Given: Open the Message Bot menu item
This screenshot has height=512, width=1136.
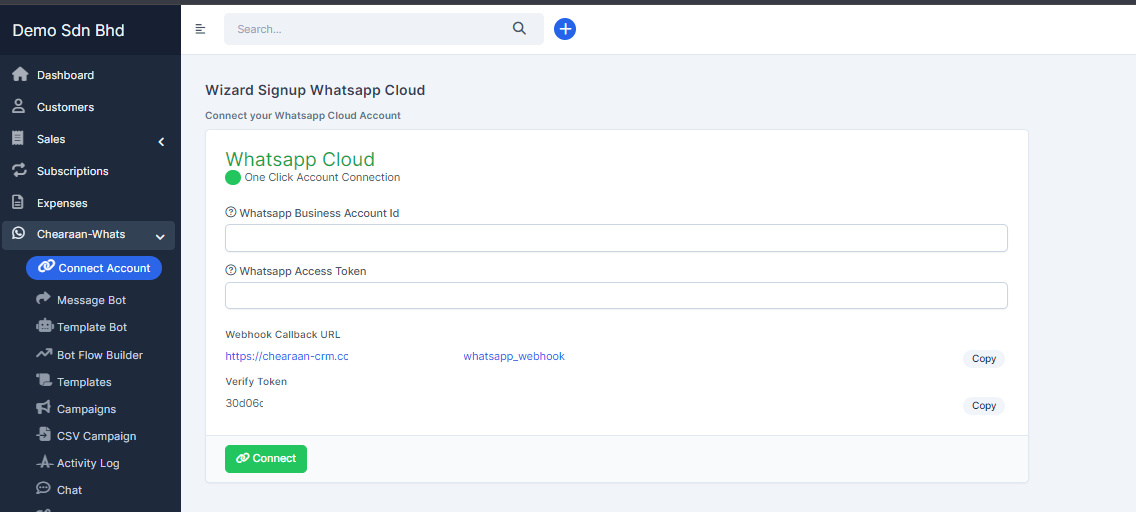Looking at the screenshot, I should tap(91, 300).
